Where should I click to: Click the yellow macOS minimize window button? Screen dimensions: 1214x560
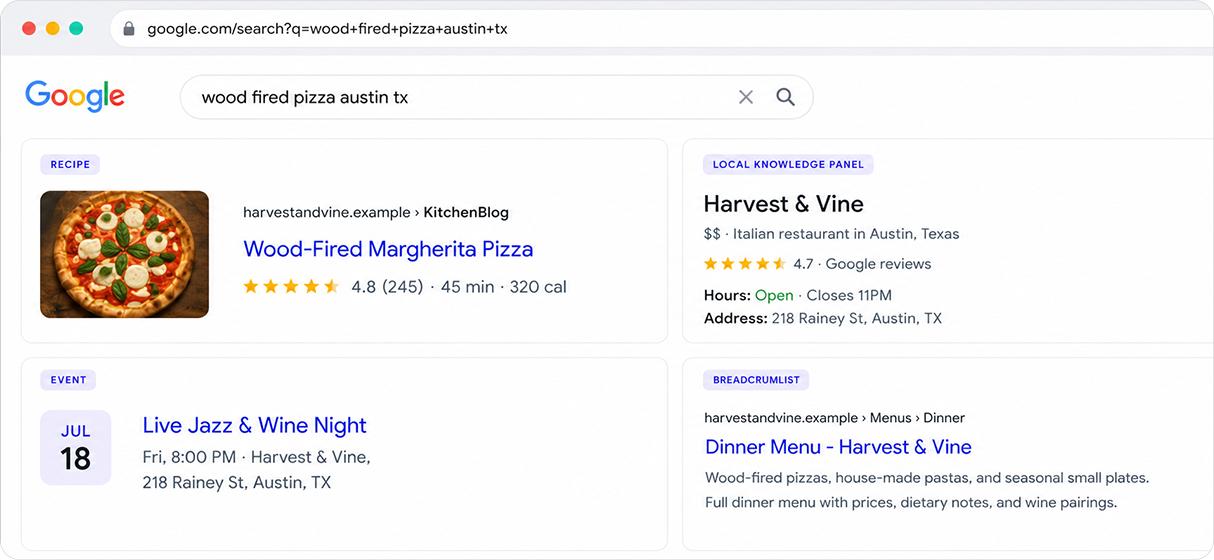52,28
